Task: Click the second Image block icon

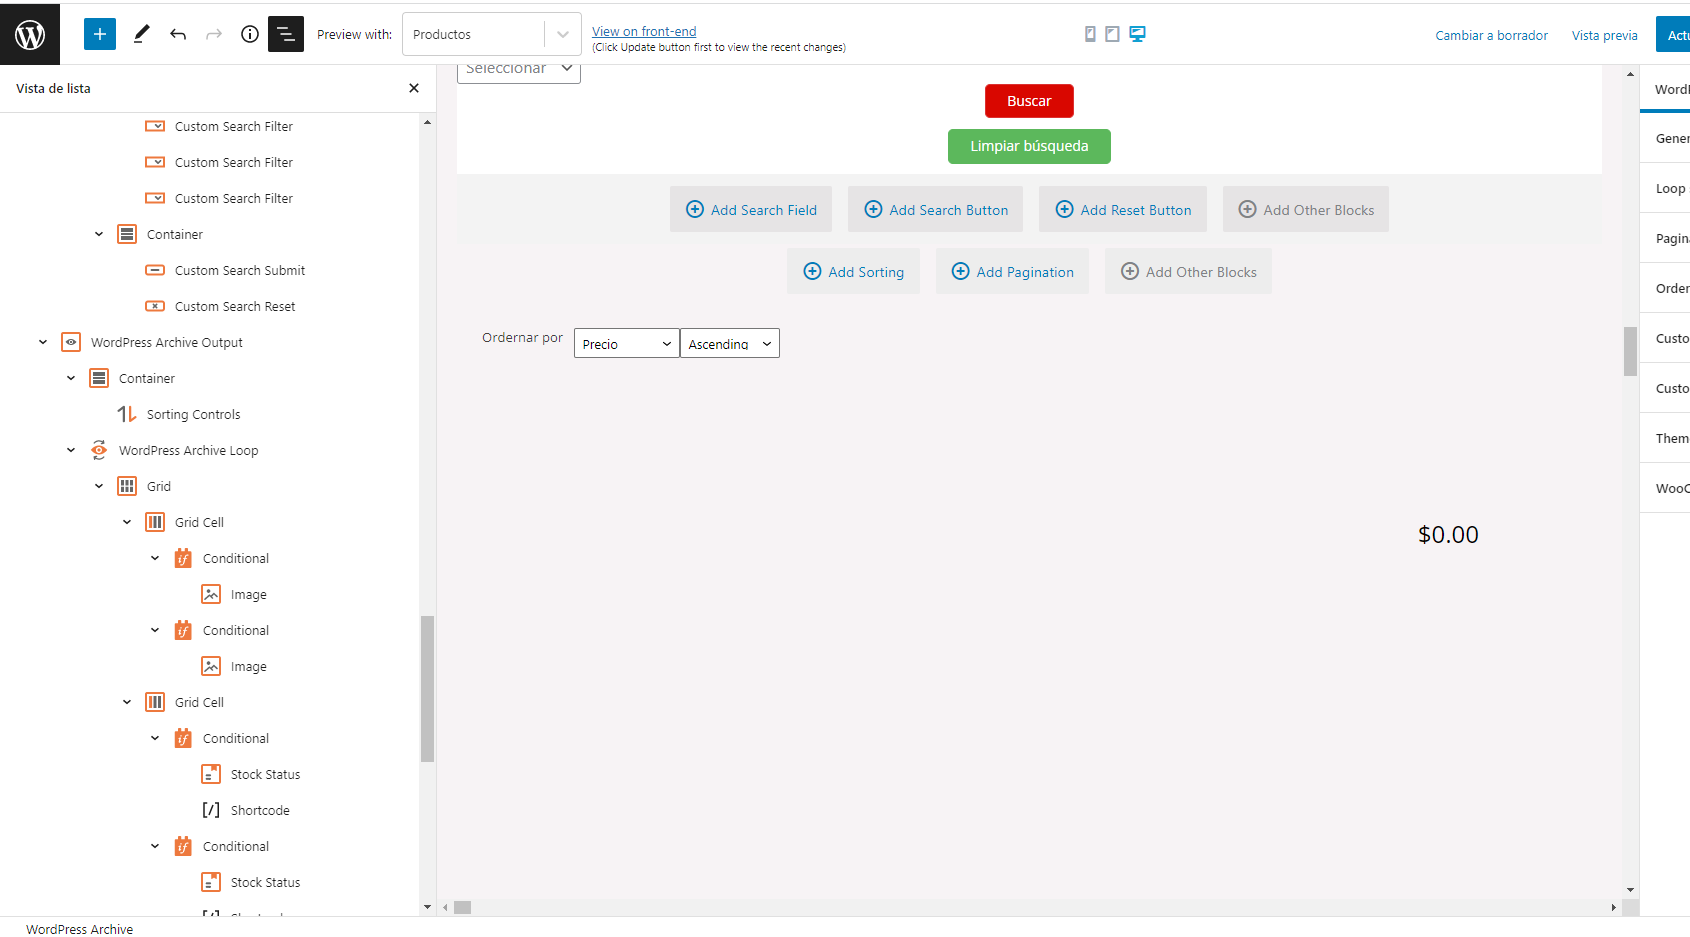Action: point(211,666)
